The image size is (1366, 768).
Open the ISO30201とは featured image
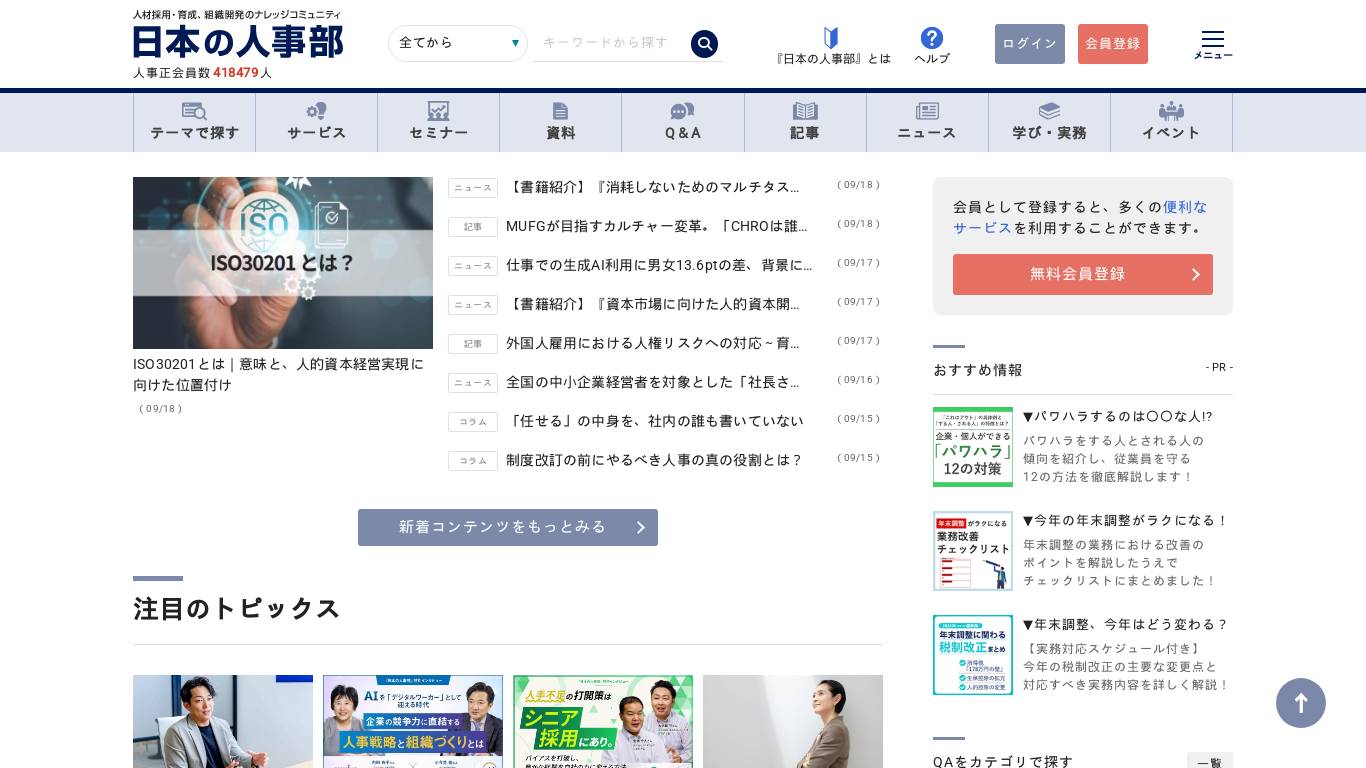tap(283, 263)
